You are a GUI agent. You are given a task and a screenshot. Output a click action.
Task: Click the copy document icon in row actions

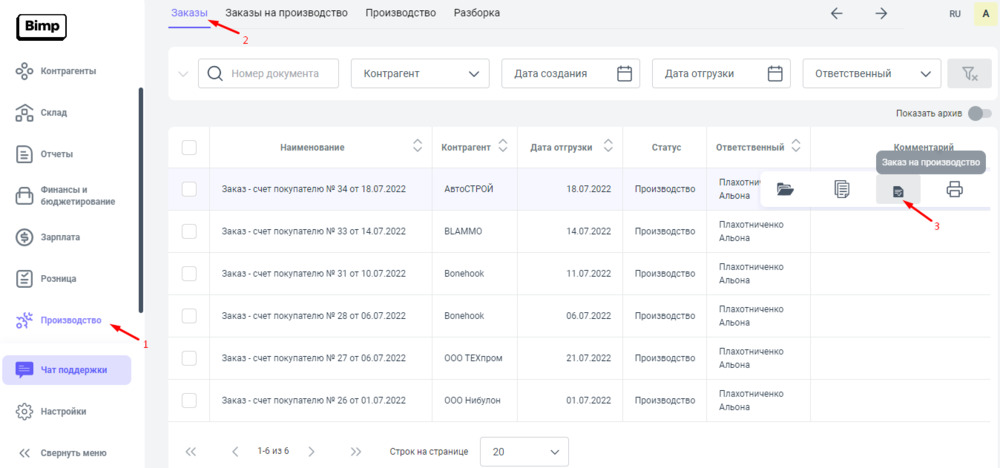coord(842,189)
